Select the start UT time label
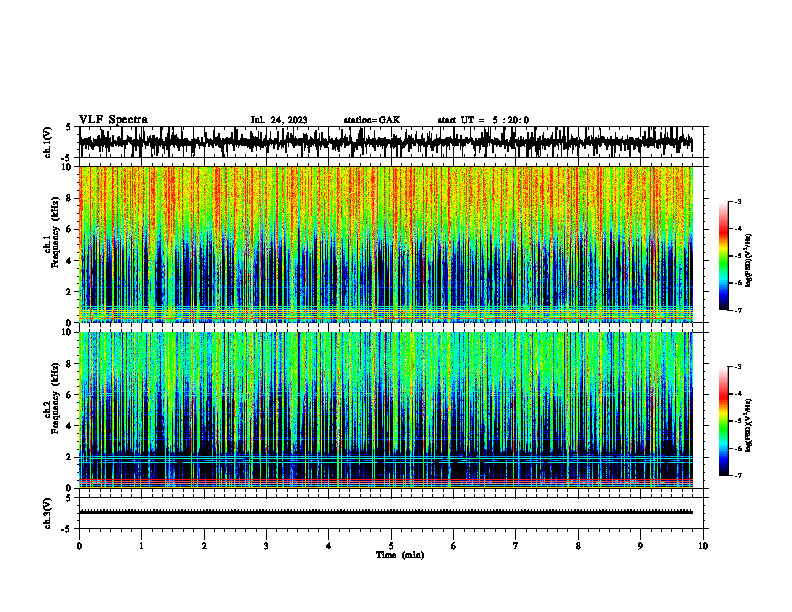Viewport: 792px width, 612px height. point(483,120)
